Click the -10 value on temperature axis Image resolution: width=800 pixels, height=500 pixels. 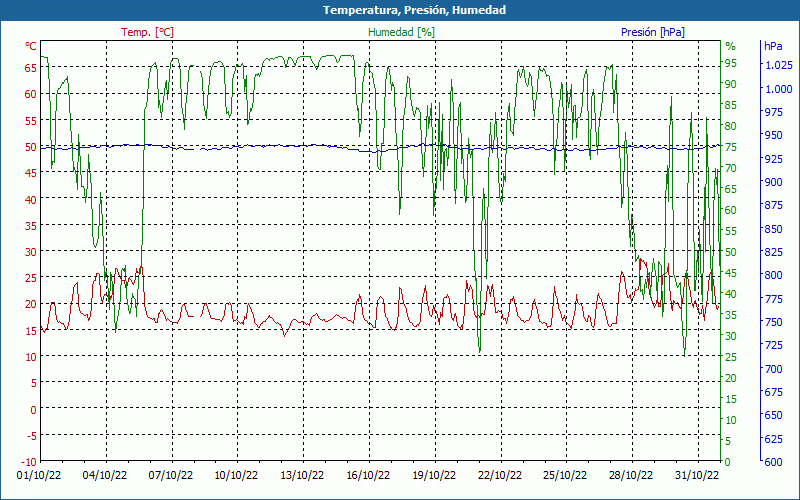pyautogui.click(x=29, y=462)
